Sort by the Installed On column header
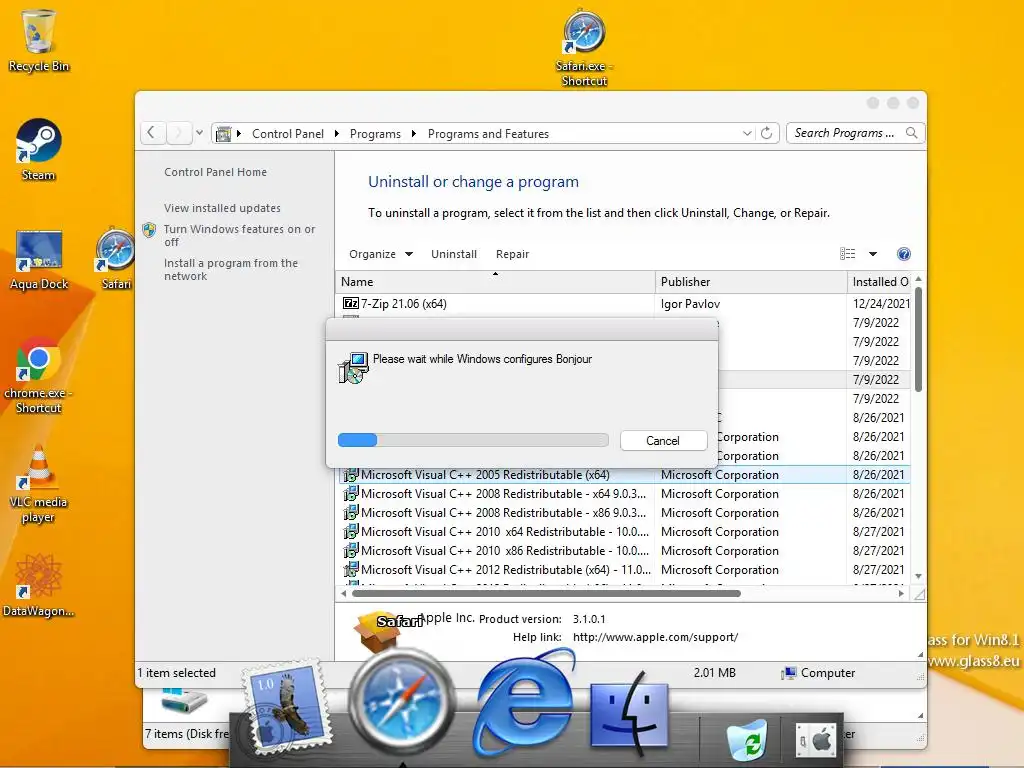Image resolution: width=1024 pixels, height=768 pixels. pos(880,281)
